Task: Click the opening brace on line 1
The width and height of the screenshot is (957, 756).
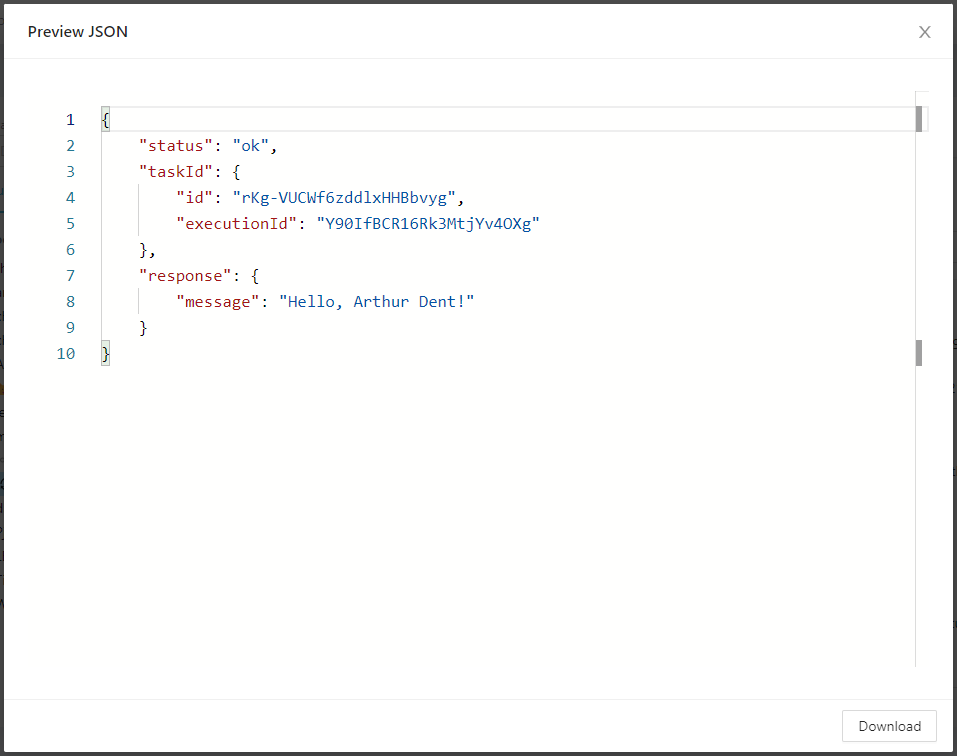Action: 105,120
